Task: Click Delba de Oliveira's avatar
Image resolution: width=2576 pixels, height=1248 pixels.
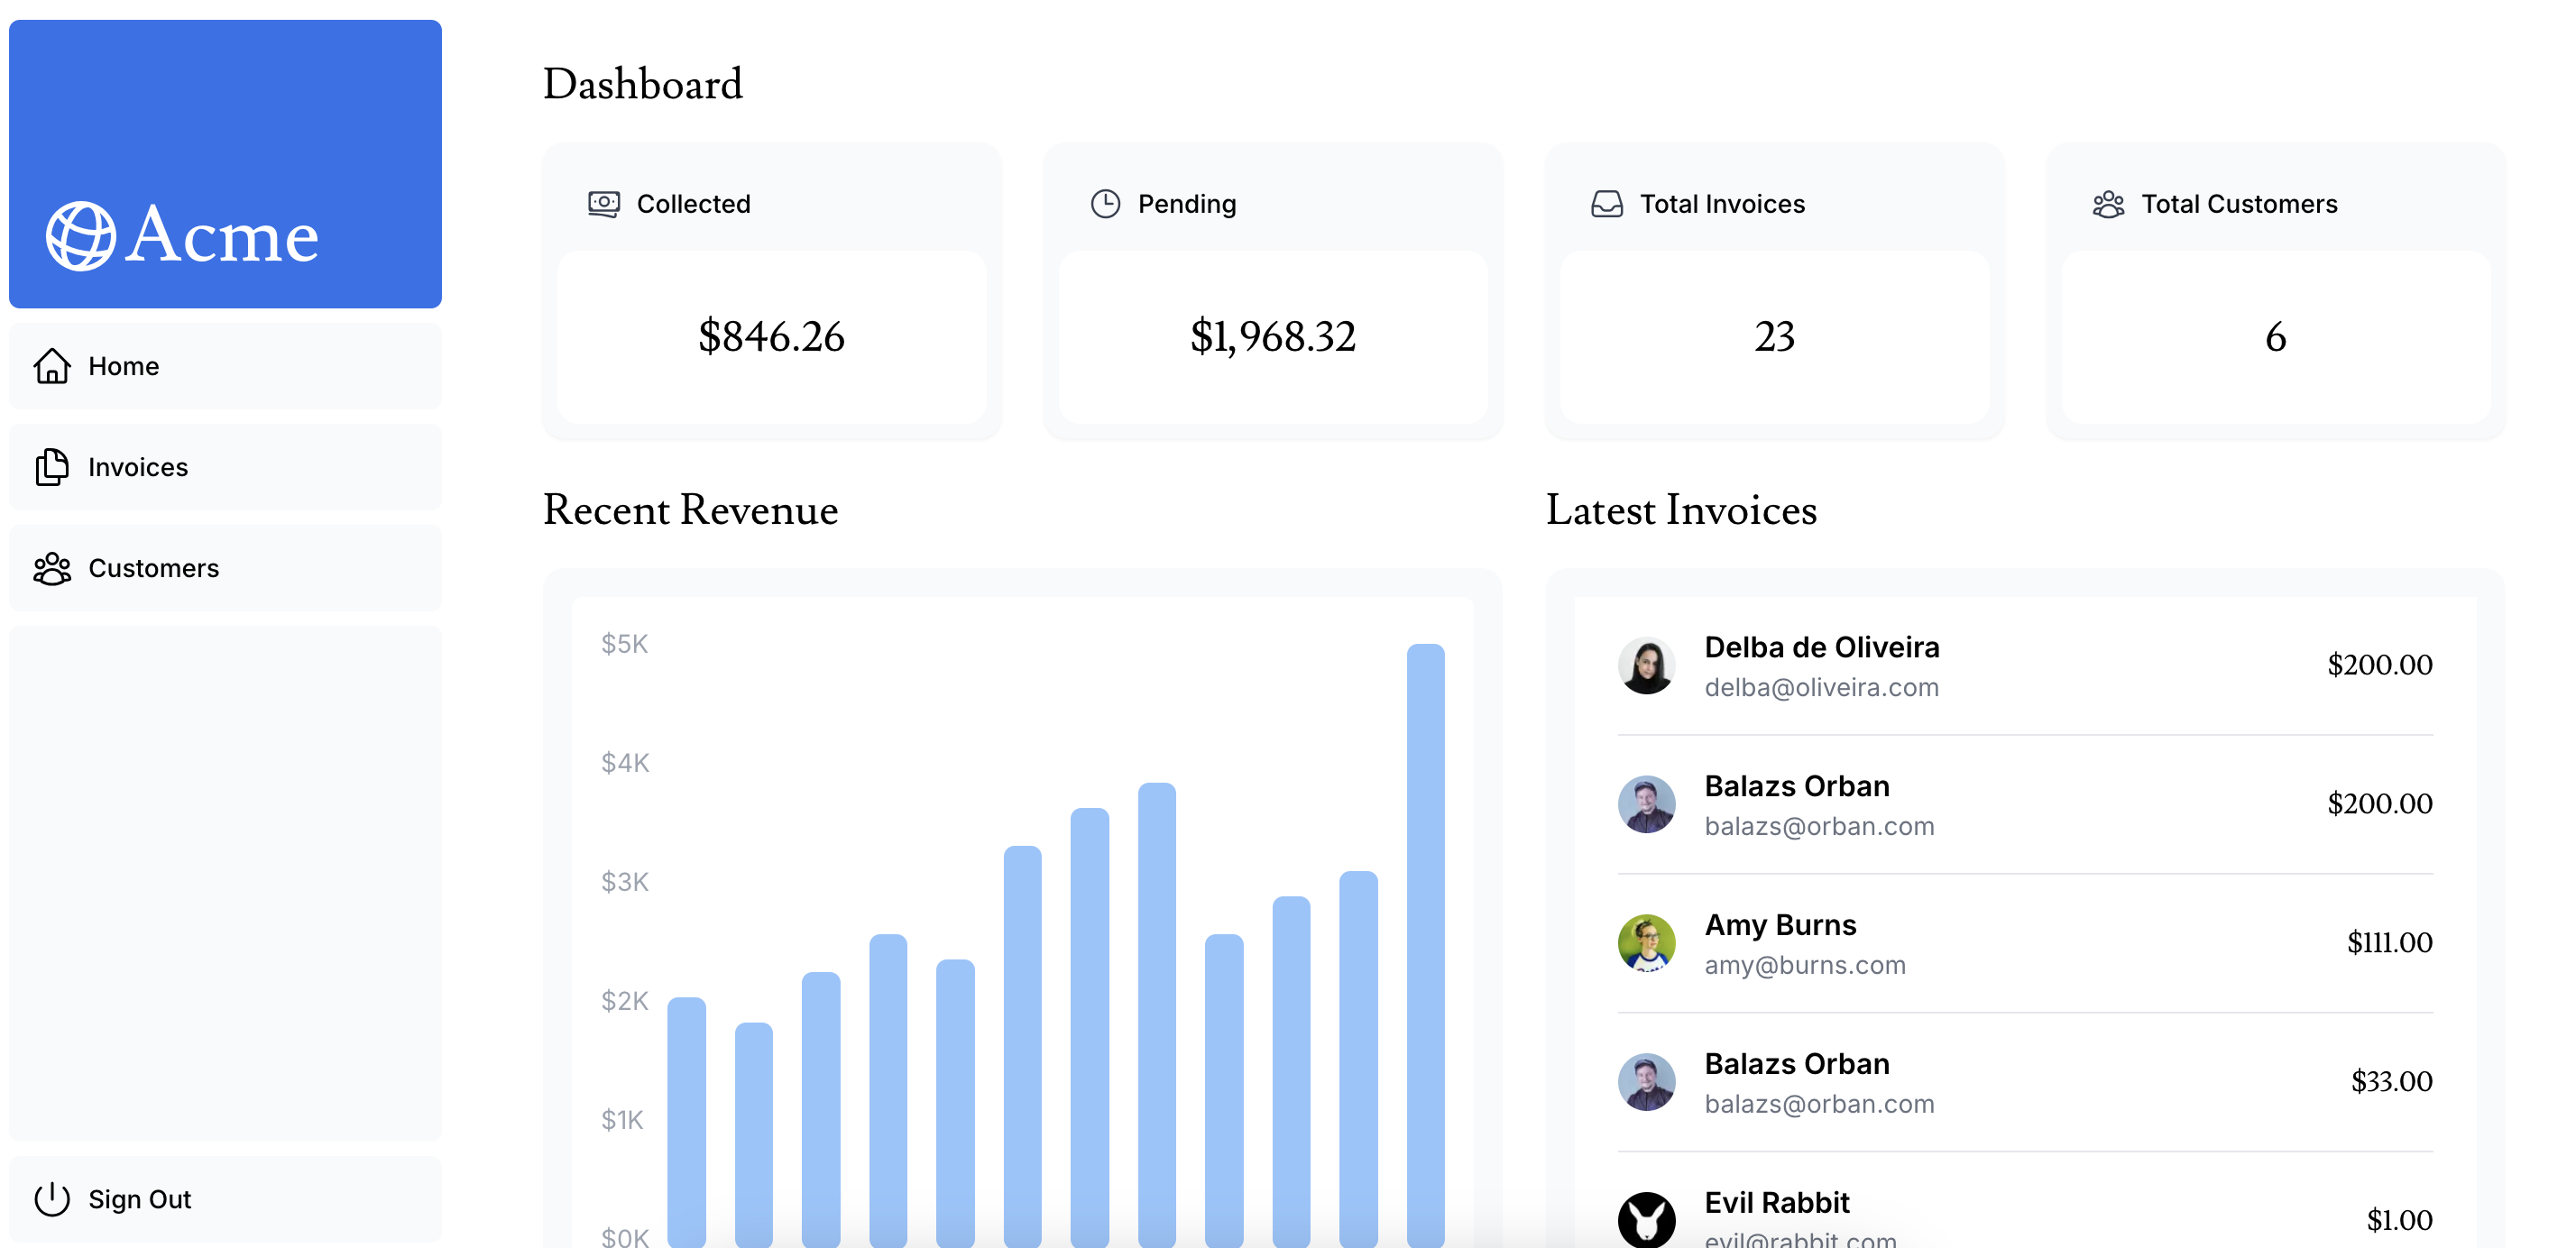Action: click(1647, 665)
